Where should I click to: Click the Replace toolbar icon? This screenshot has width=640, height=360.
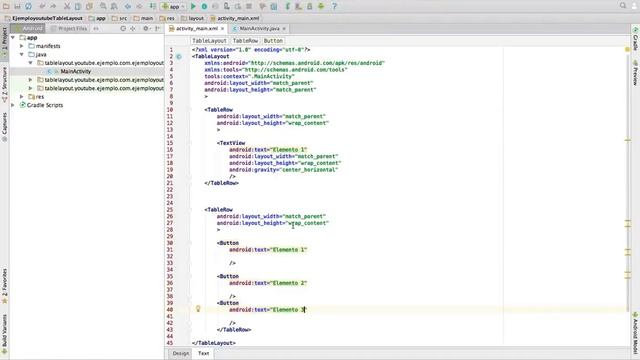tap(114, 6)
